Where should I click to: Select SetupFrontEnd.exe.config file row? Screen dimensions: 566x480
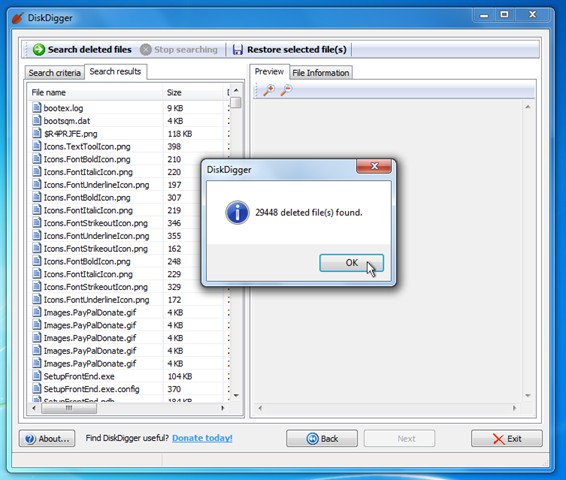128,389
